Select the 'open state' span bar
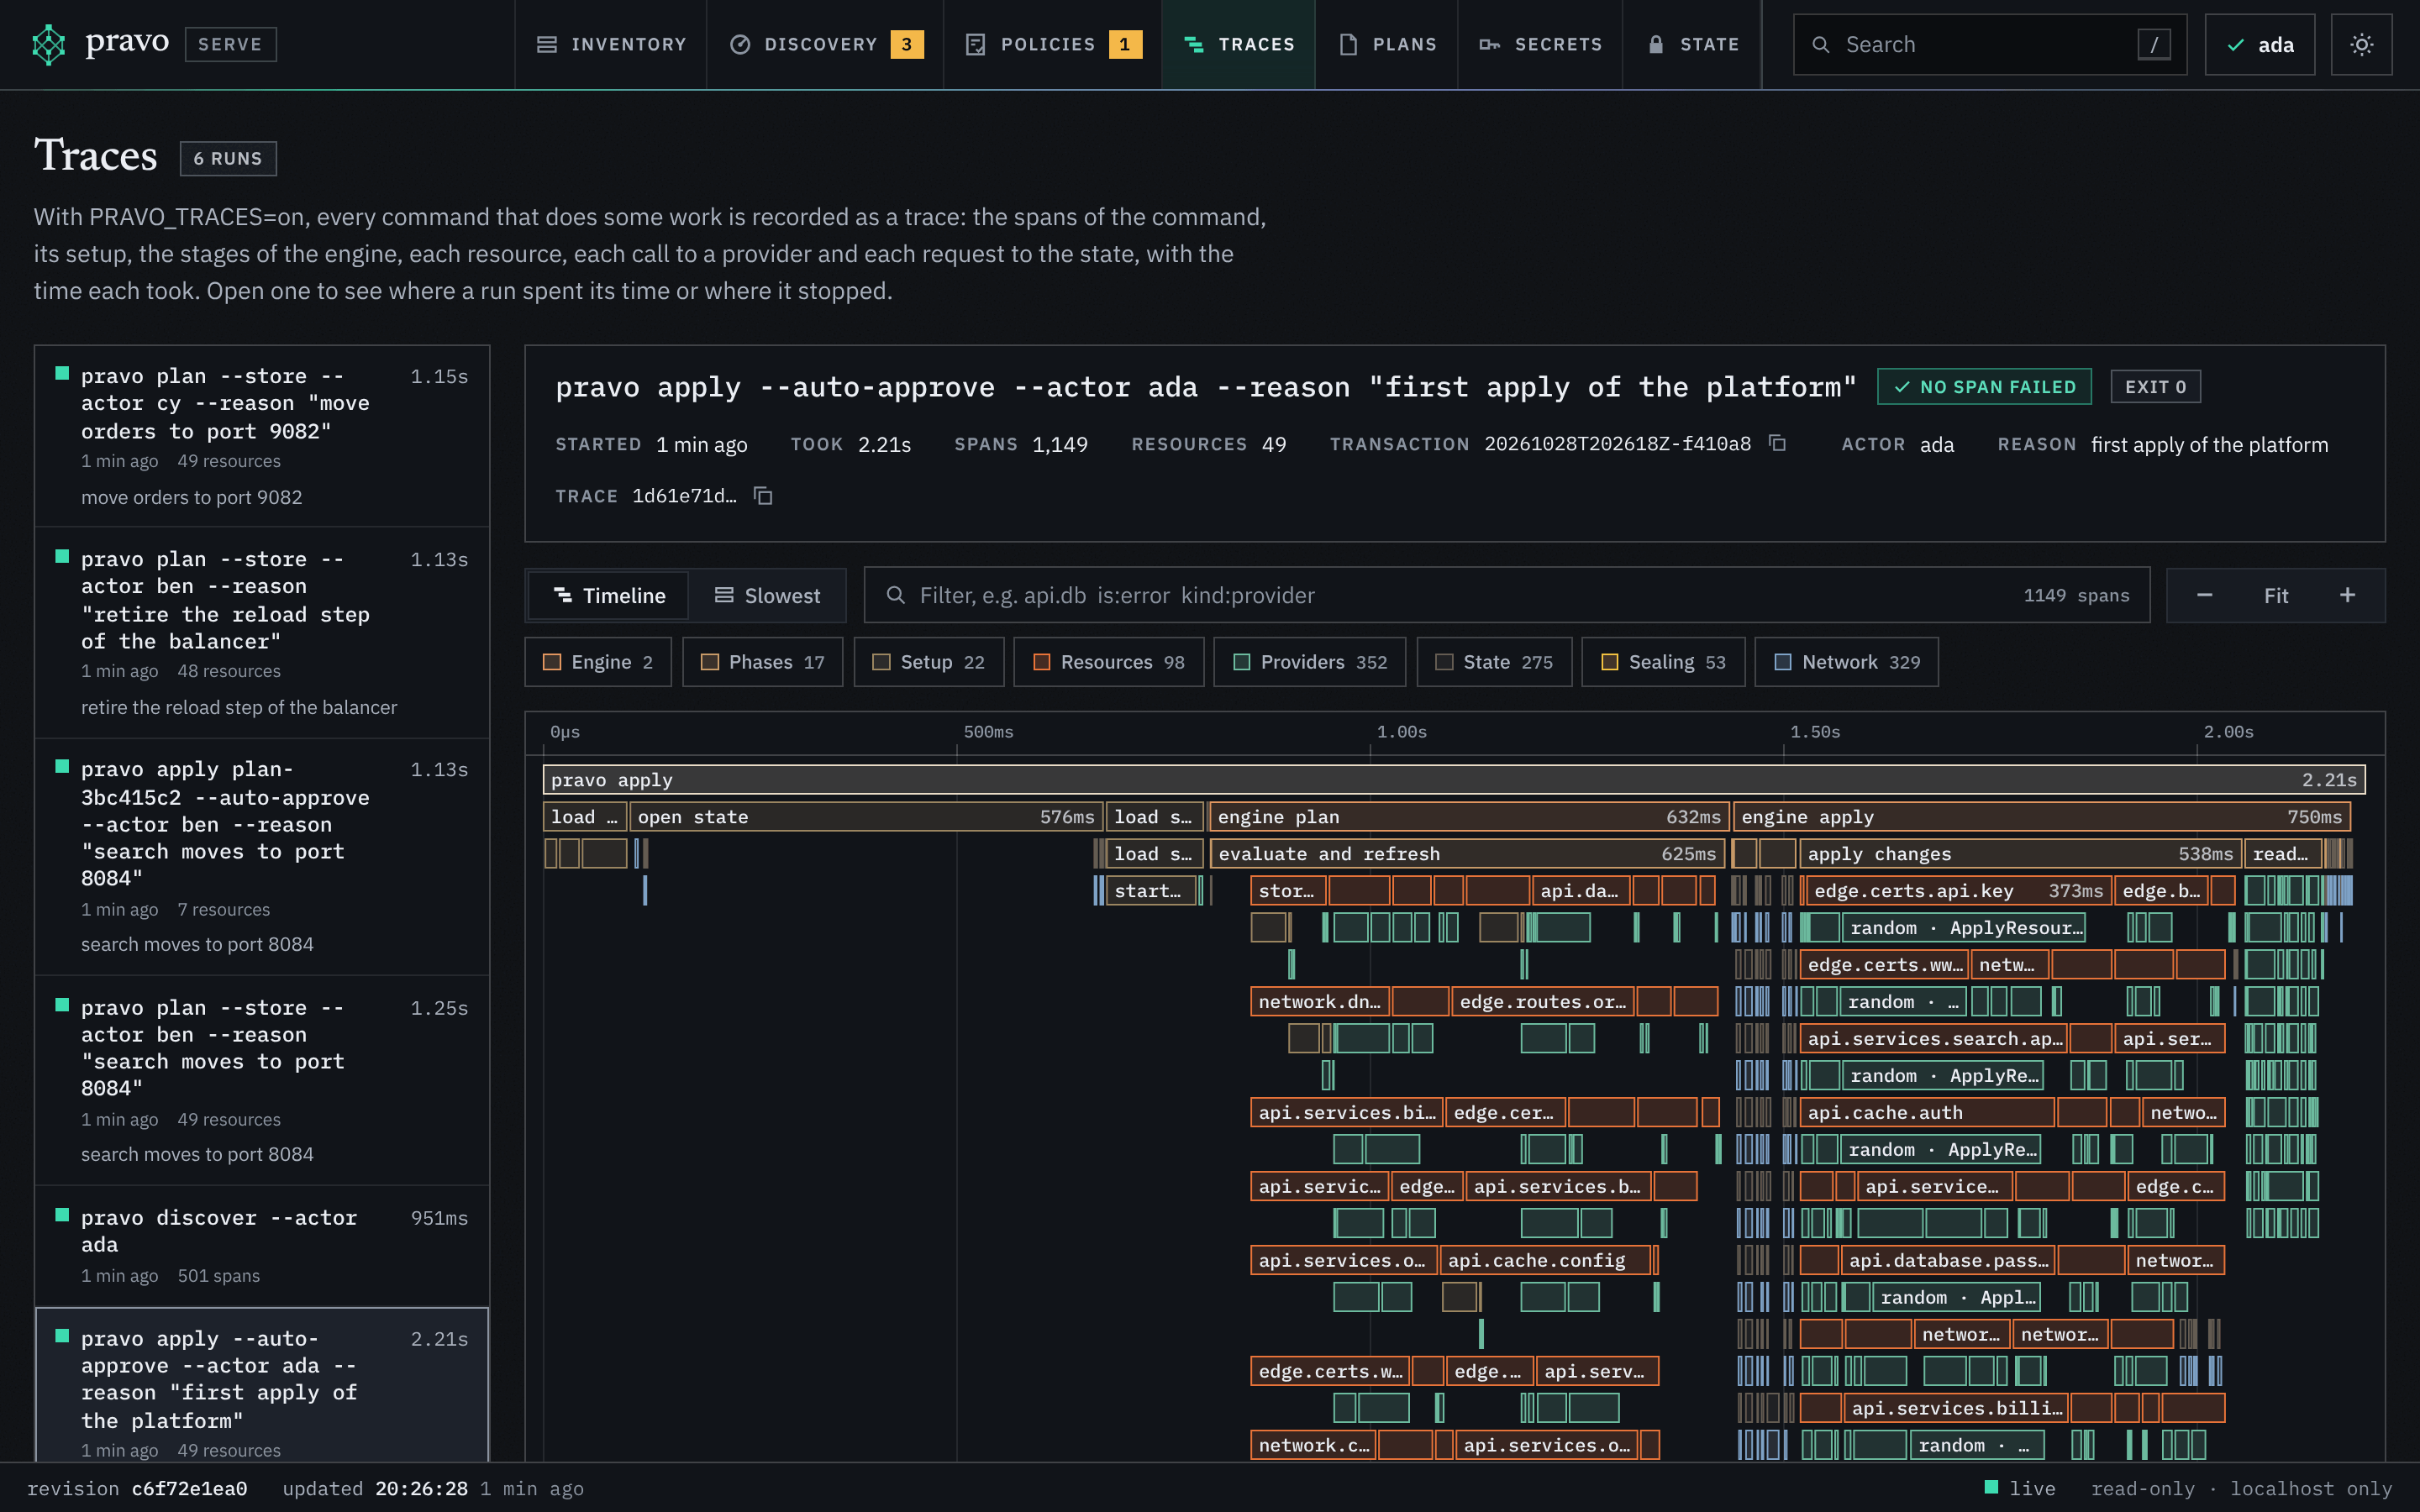Viewport: 2420px width, 1512px height. (x=866, y=817)
